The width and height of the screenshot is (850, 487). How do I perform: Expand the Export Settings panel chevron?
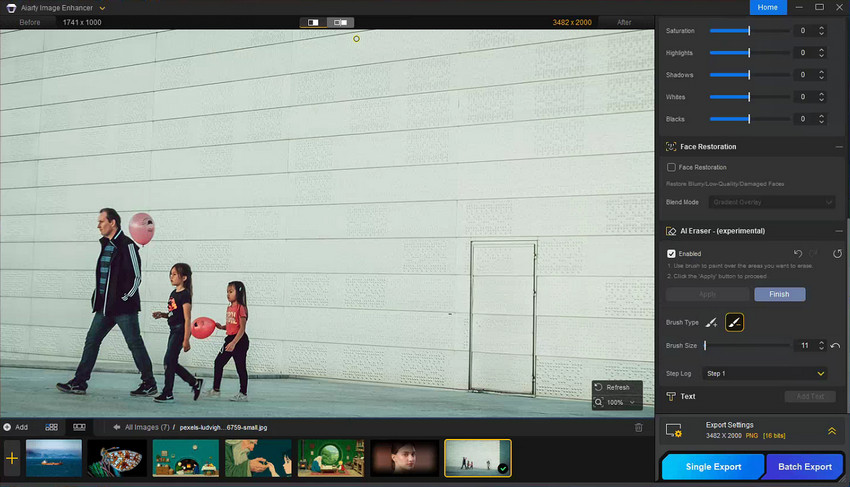coord(832,431)
